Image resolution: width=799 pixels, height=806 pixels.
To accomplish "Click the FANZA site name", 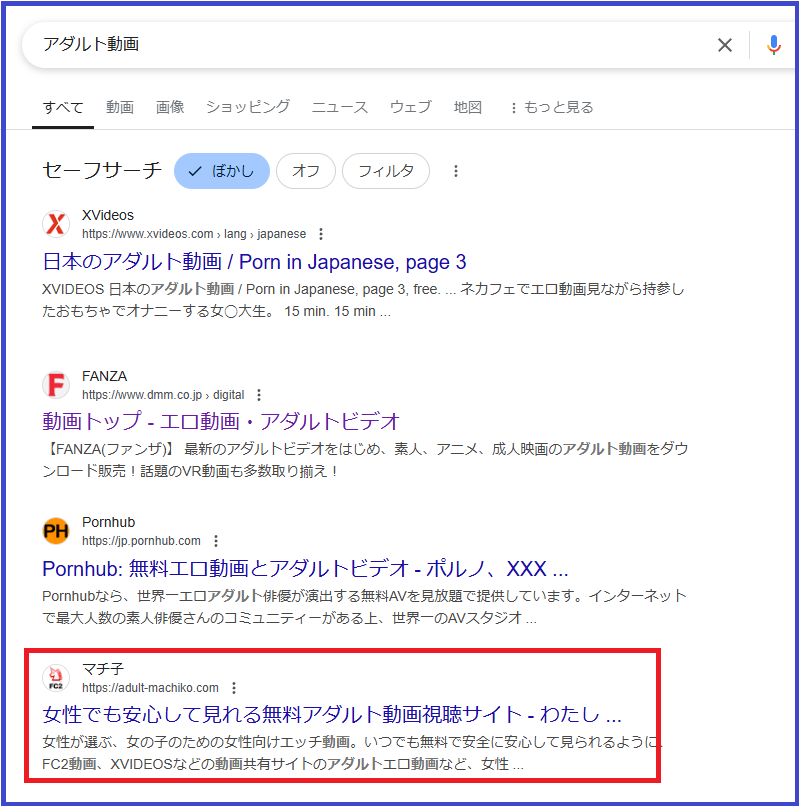I will 104,376.
